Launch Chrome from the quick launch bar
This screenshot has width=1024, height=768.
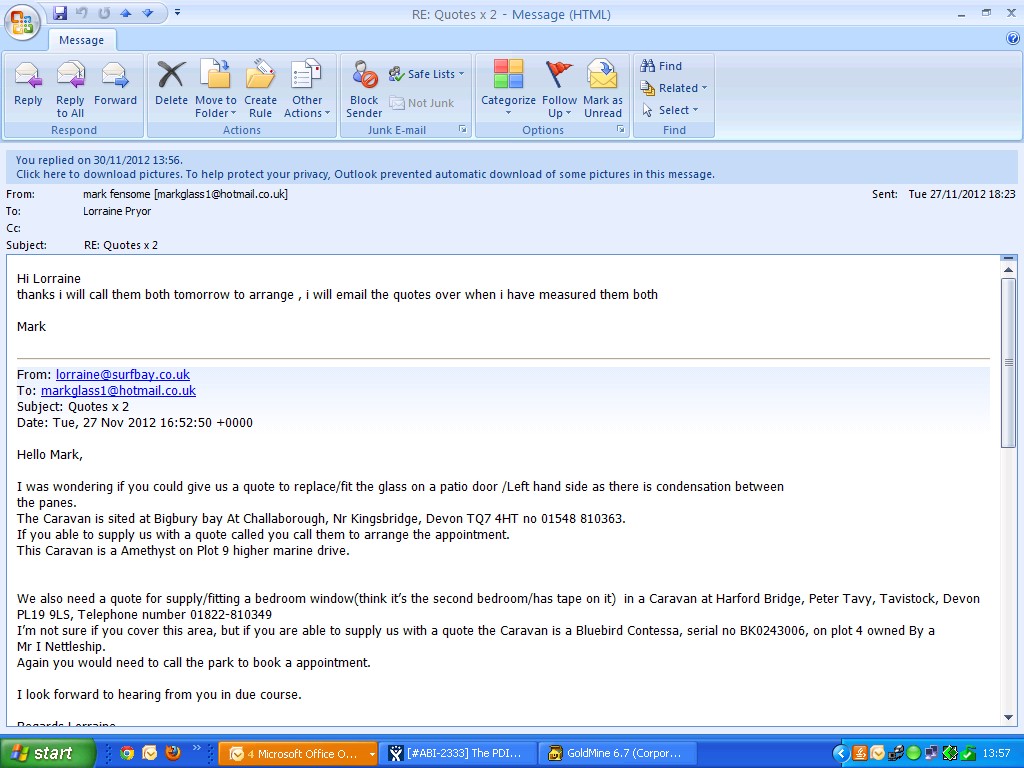point(127,753)
